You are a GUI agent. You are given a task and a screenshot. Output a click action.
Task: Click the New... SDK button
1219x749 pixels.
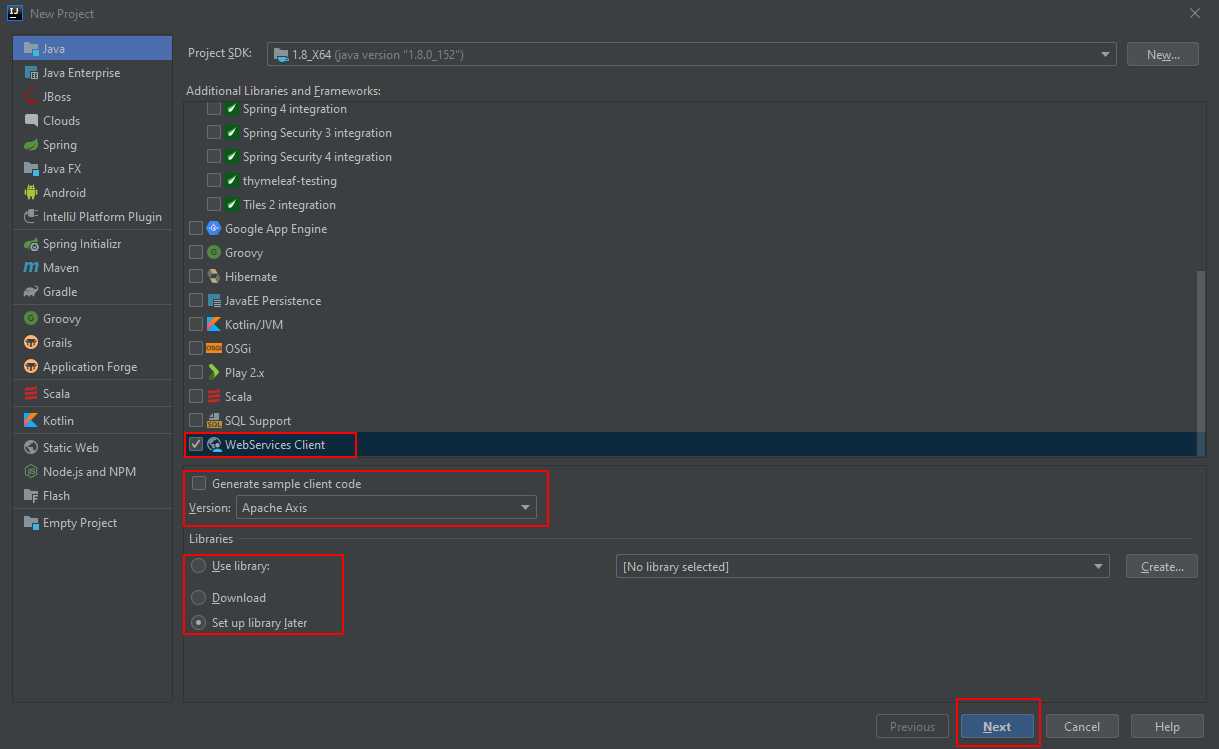click(x=1162, y=54)
